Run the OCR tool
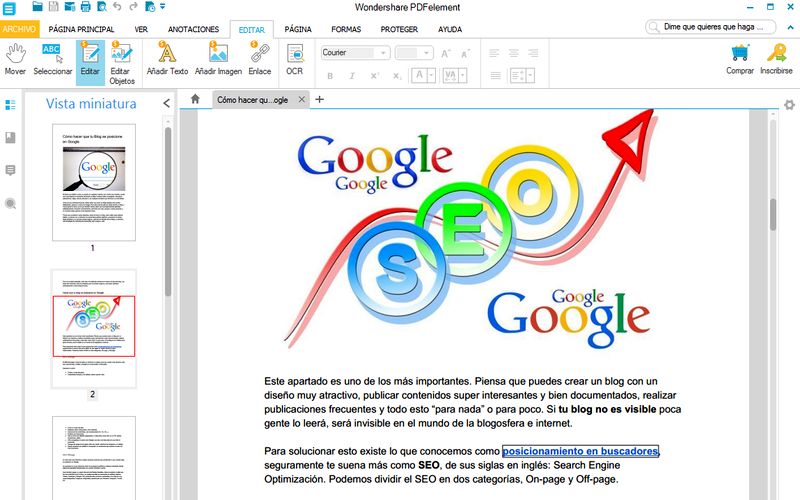The height and width of the screenshot is (500, 800). pos(294,60)
